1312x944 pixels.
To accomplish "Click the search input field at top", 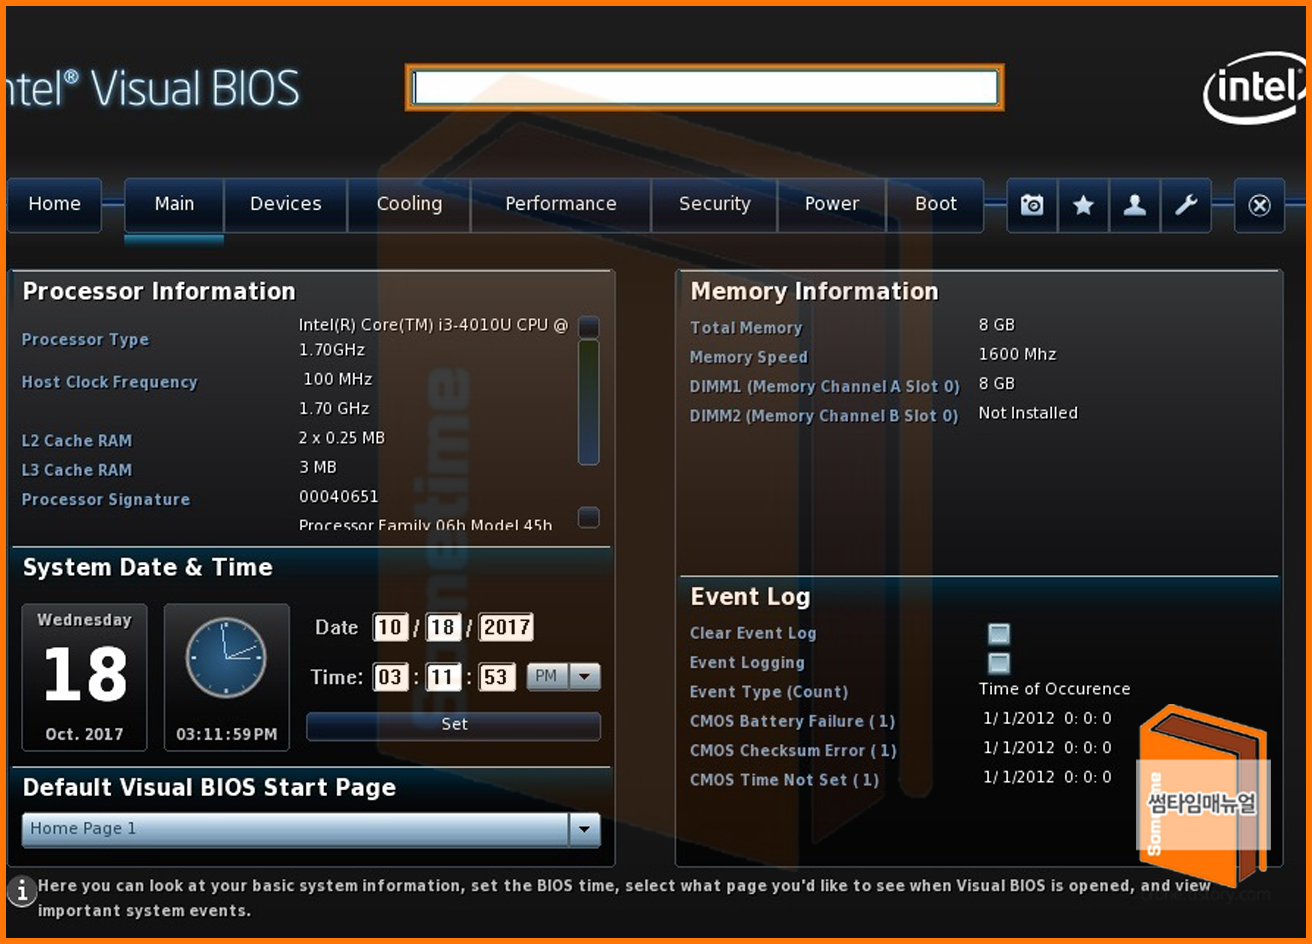I will 705,87.
